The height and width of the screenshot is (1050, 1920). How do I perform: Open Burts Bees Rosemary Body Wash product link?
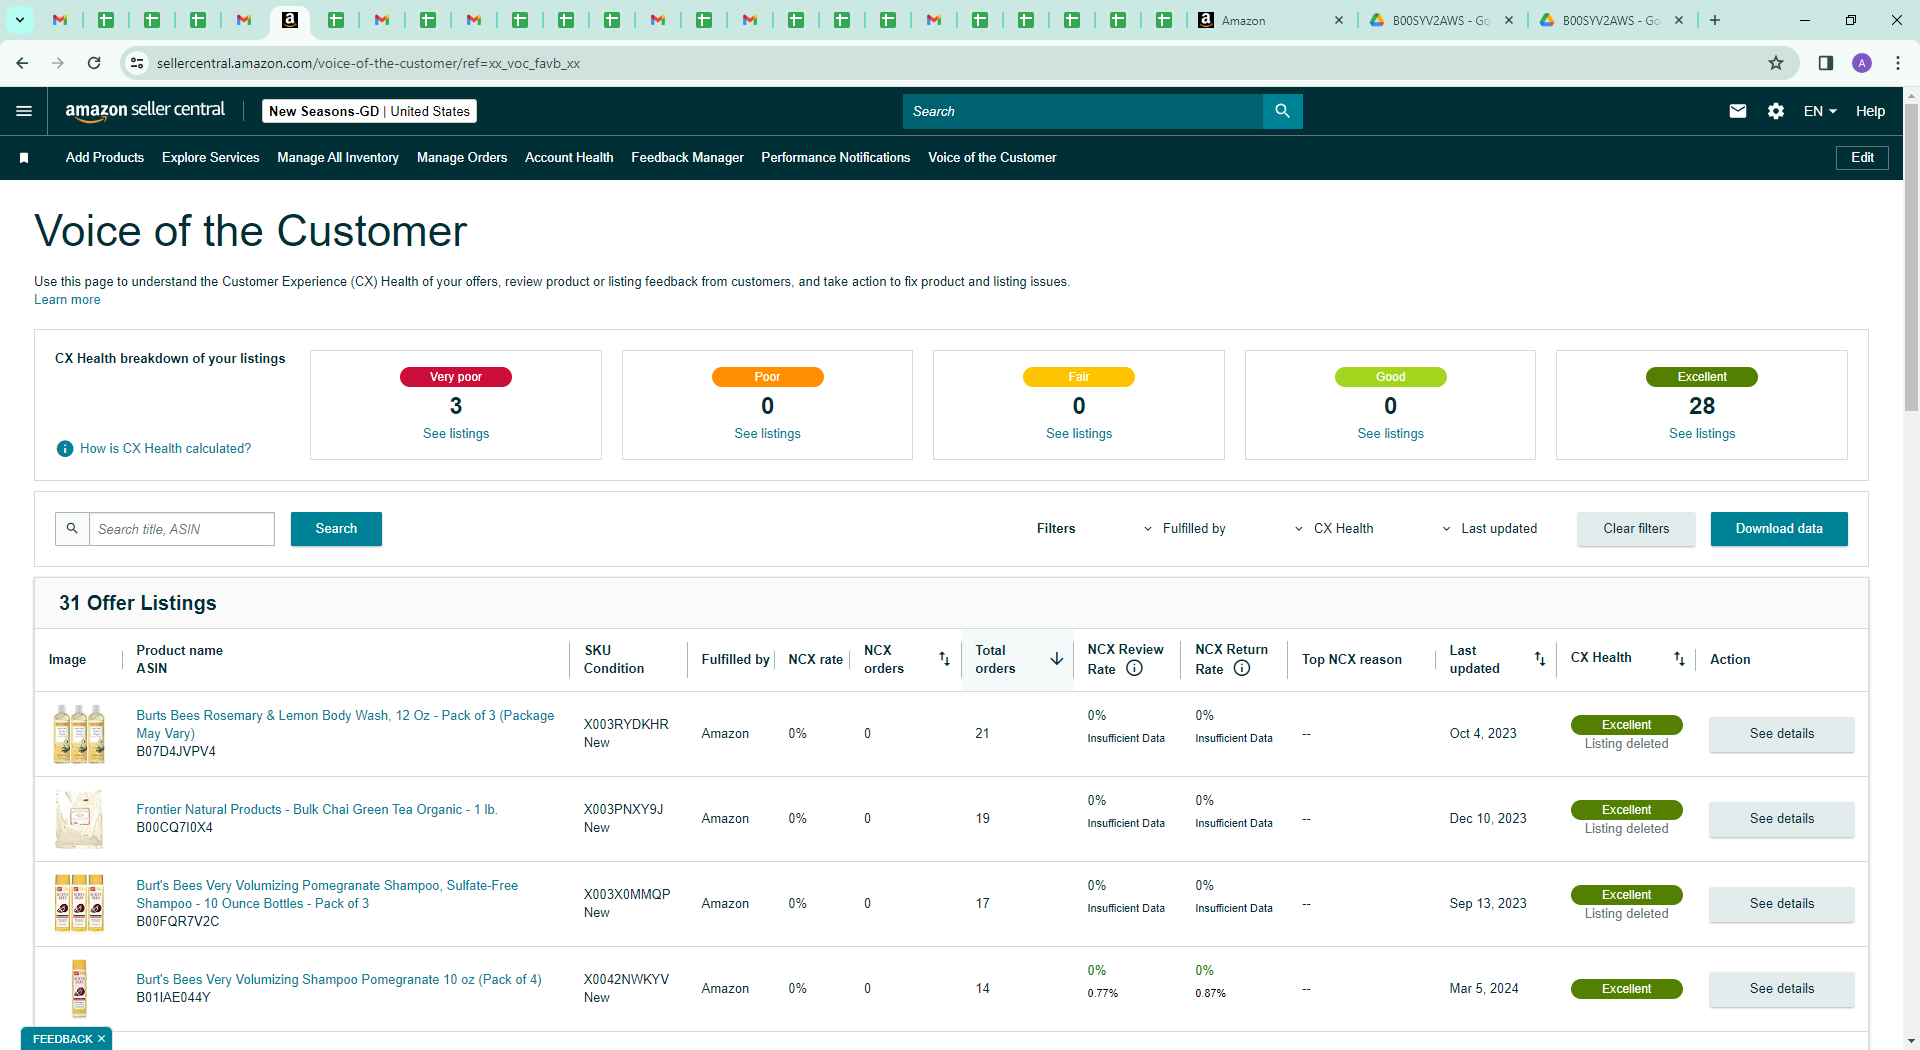coord(345,724)
